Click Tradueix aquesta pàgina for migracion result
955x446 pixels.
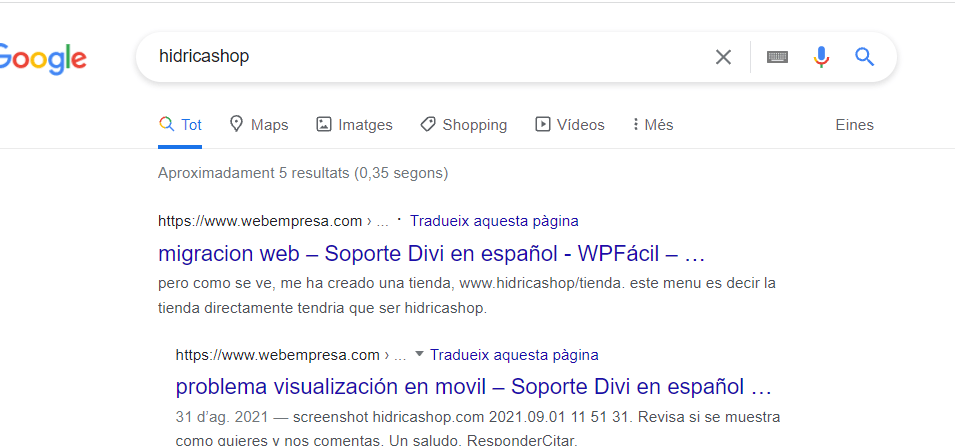coord(494,221)
